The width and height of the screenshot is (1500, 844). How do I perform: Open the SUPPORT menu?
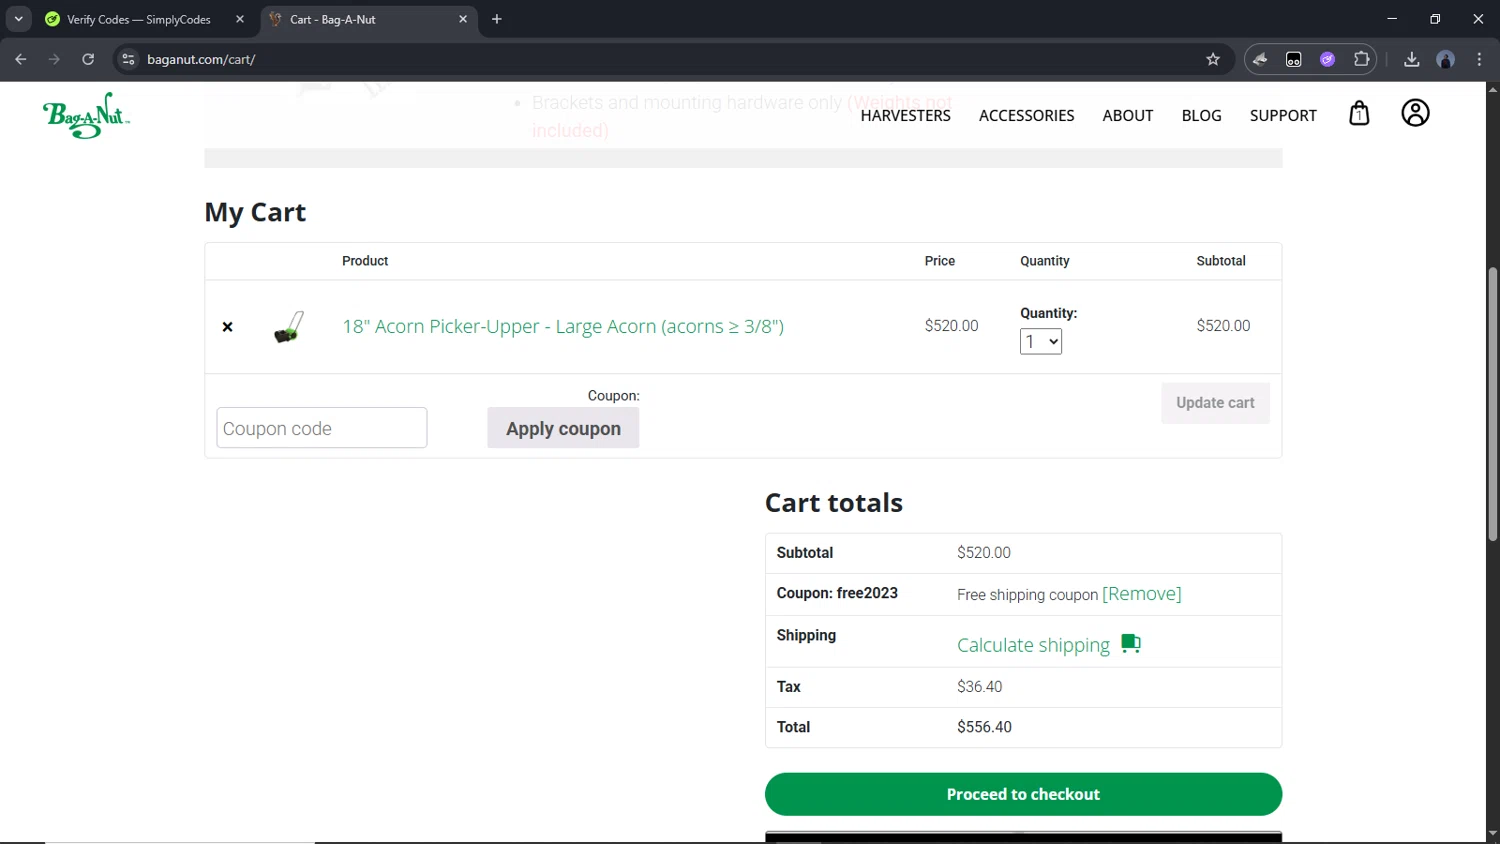(1283, 115)
